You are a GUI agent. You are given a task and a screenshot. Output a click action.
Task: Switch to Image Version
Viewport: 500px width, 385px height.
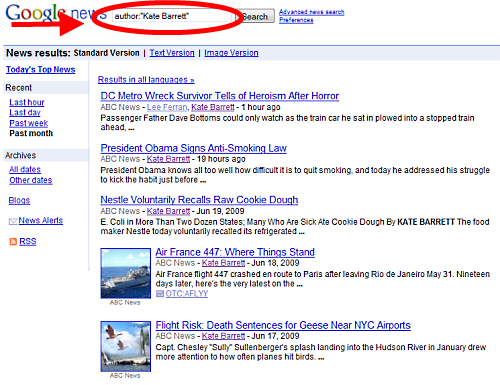click(231, 53)
